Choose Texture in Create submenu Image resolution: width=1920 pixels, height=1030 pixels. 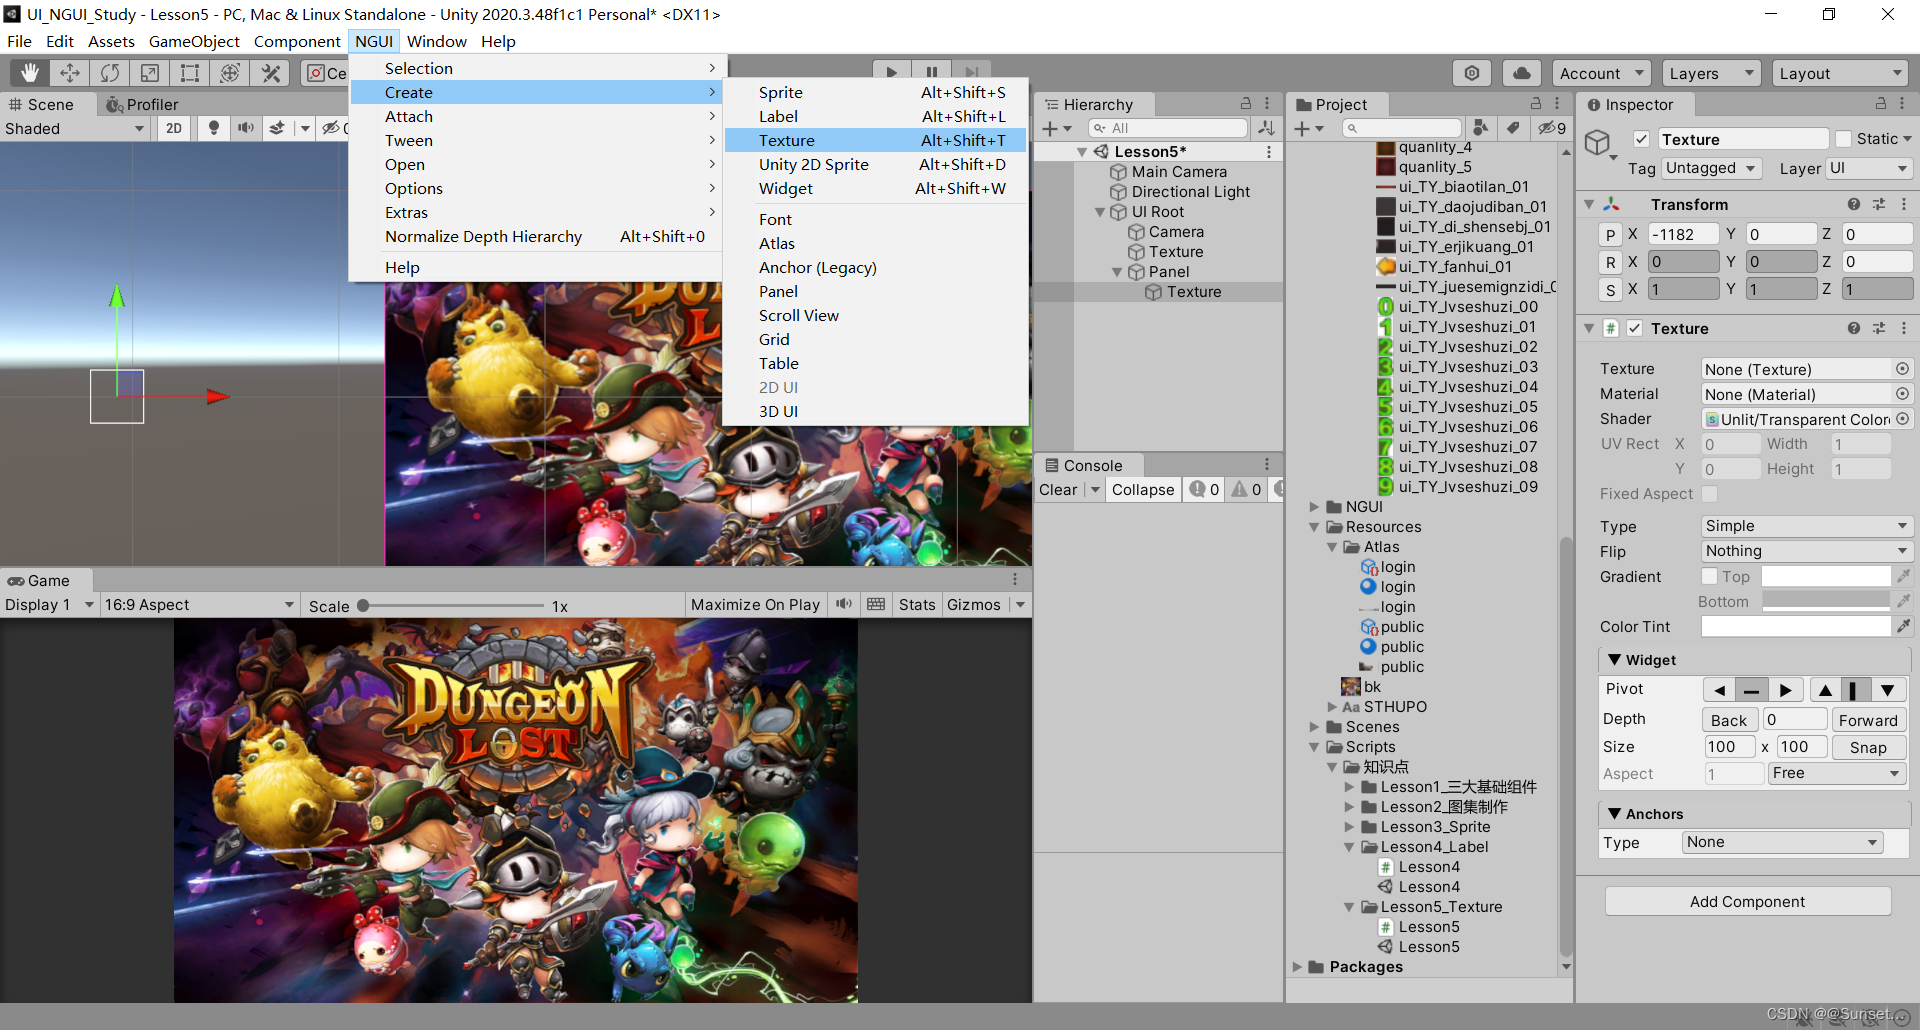[x=876, y=140]
